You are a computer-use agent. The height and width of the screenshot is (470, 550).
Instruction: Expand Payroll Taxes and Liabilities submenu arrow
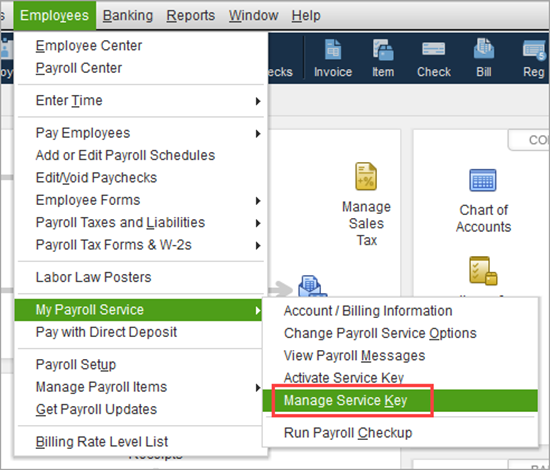coord(258,223)
